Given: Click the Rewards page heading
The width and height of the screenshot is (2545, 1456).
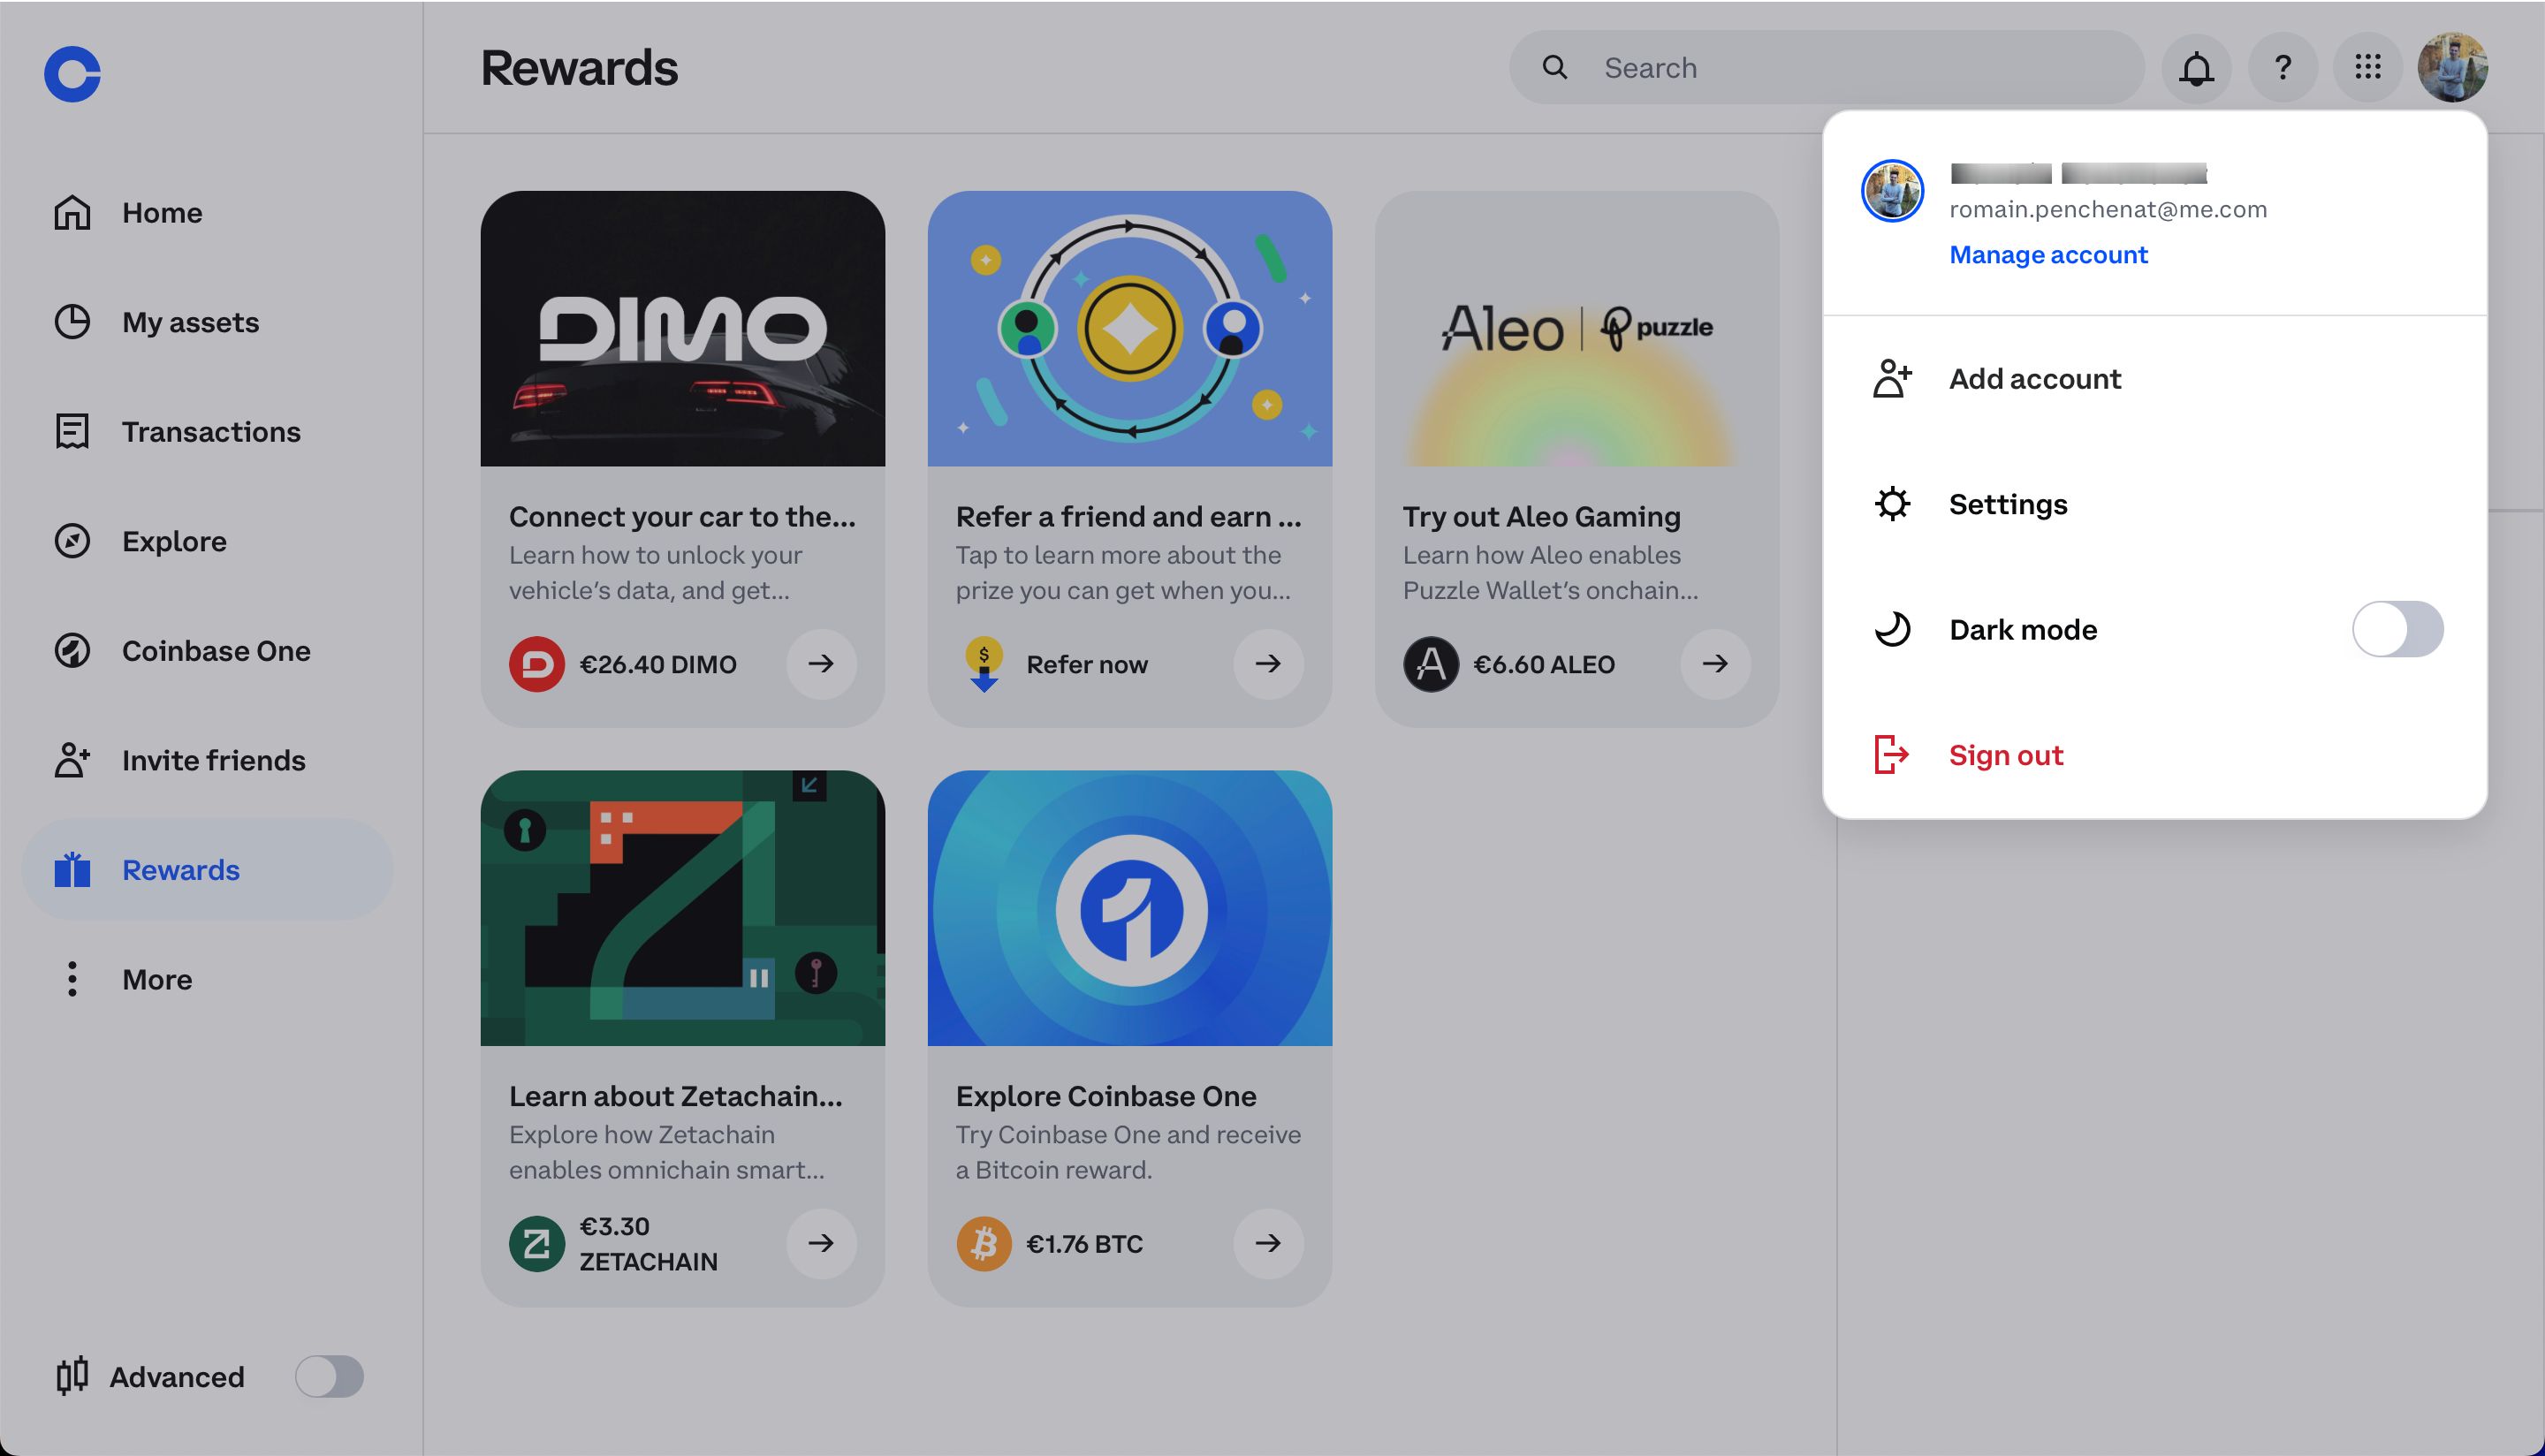Looking at the screenshot, I should (x=579, y=68).
